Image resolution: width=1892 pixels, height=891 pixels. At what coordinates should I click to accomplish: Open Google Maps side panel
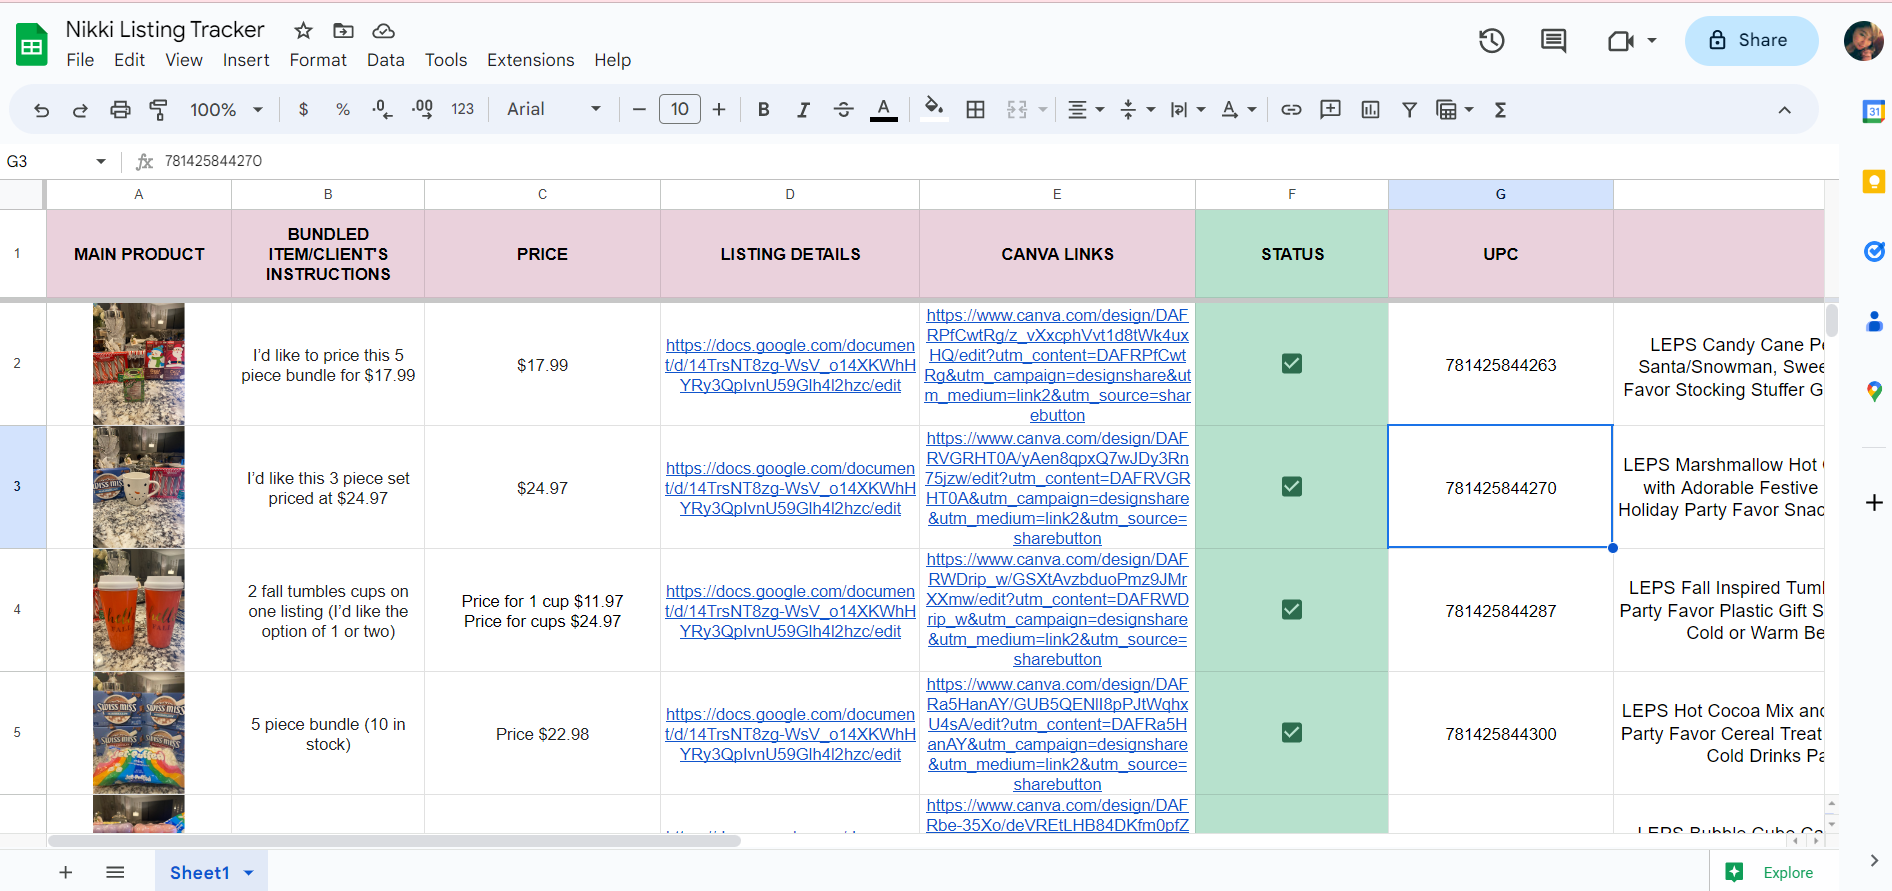point(1873,391)
